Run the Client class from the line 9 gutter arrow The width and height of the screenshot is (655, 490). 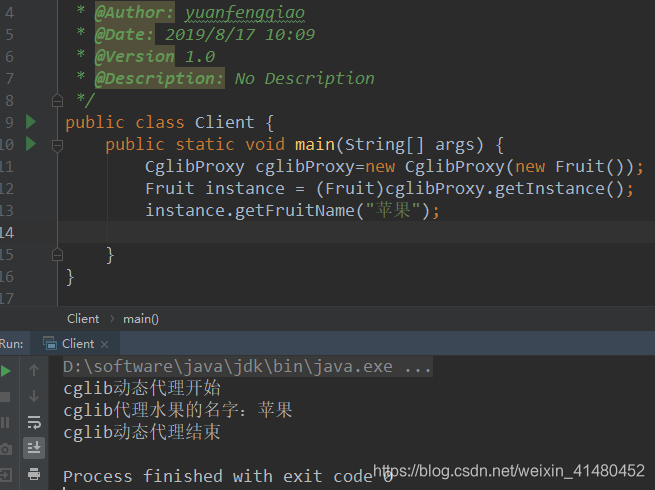pos(30,122)
